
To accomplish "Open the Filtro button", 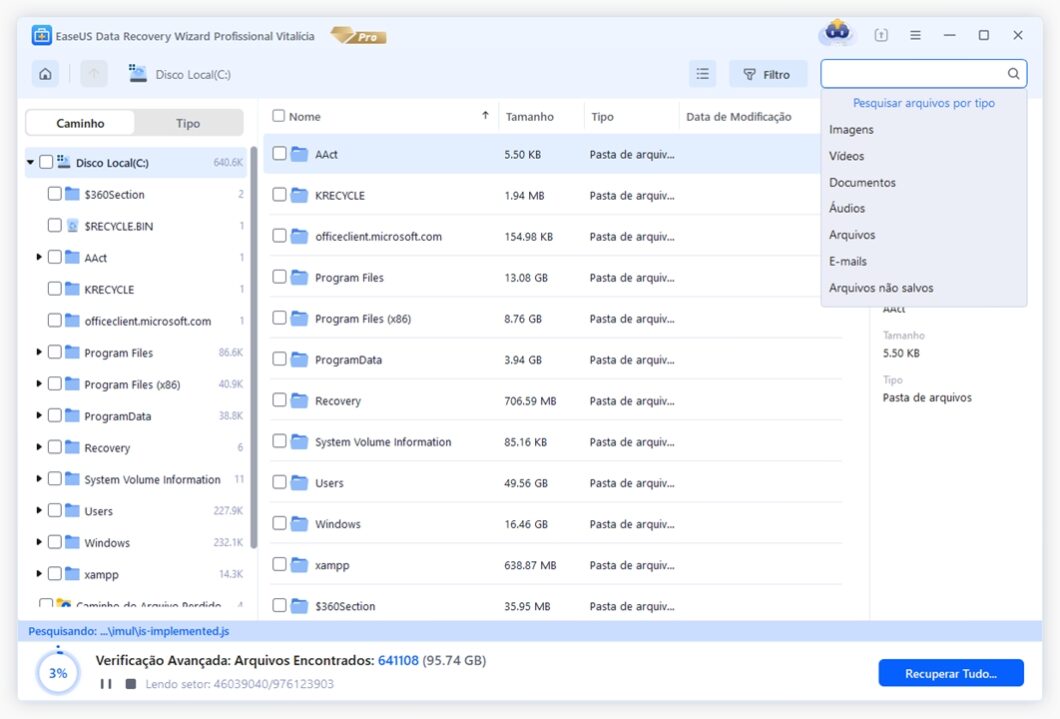I will coord(767,73).
